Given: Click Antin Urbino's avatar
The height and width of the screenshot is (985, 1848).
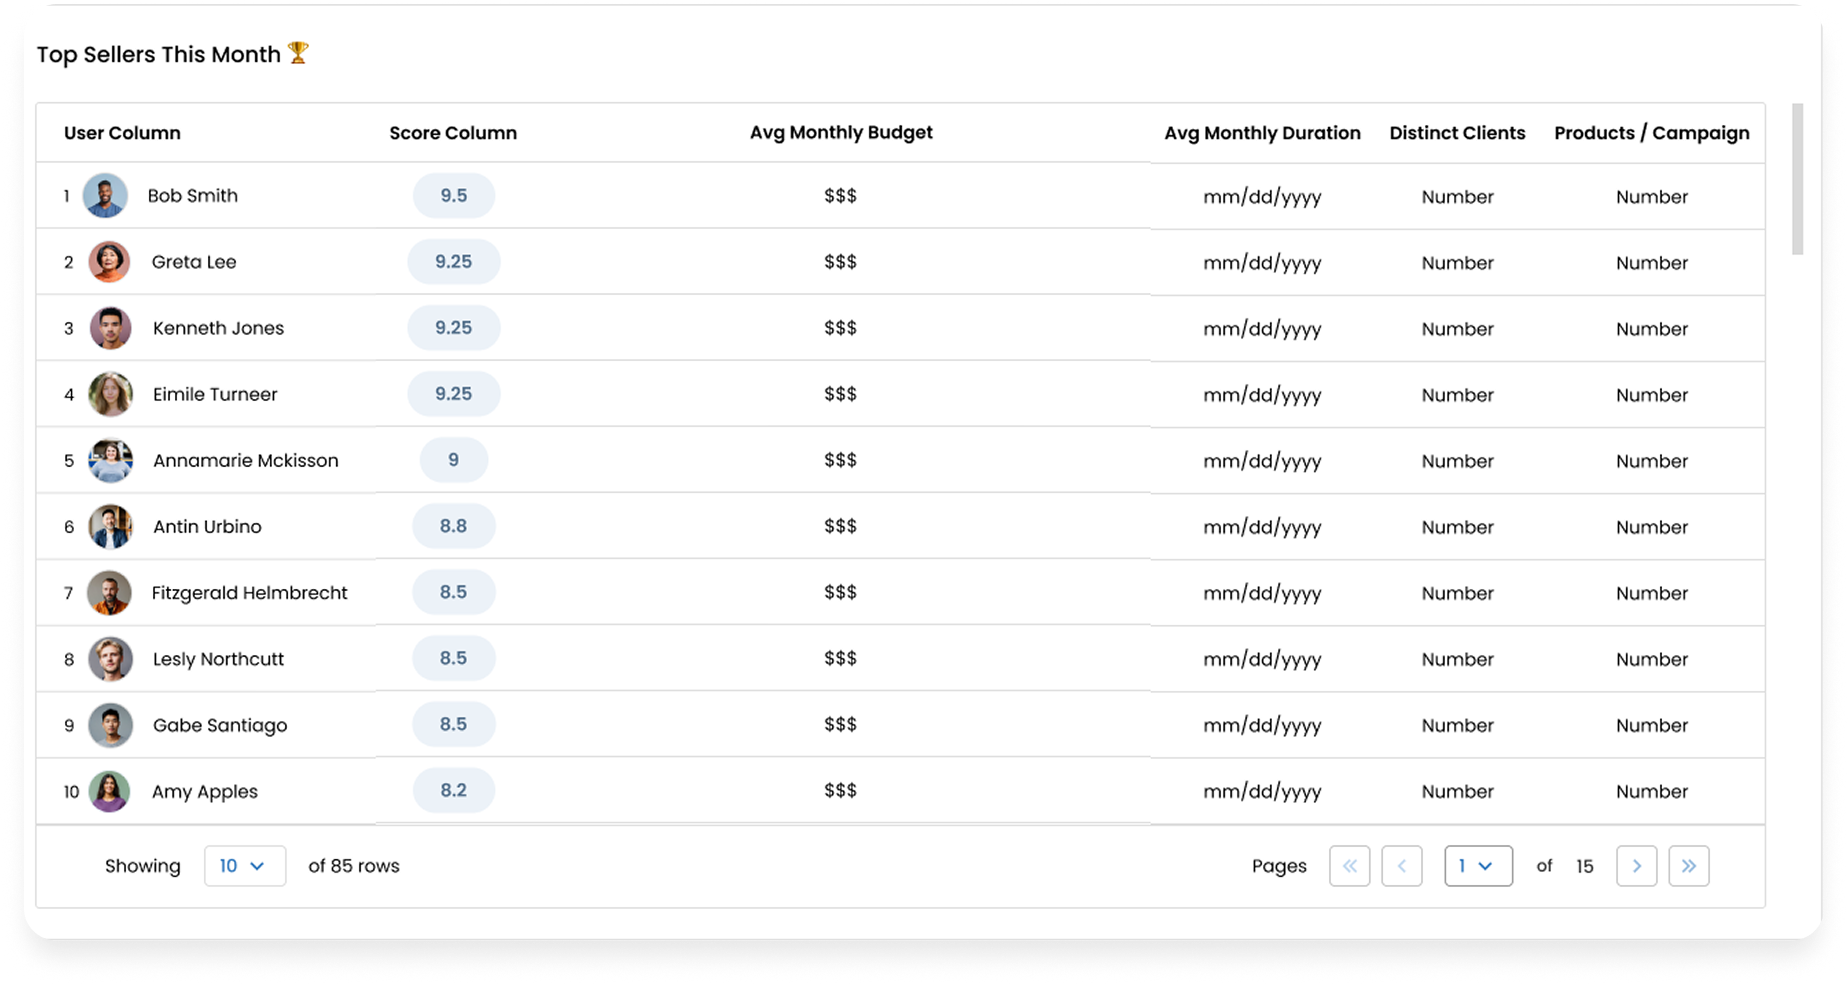Looking at the screenshot, I should click(x=110, y=526).
